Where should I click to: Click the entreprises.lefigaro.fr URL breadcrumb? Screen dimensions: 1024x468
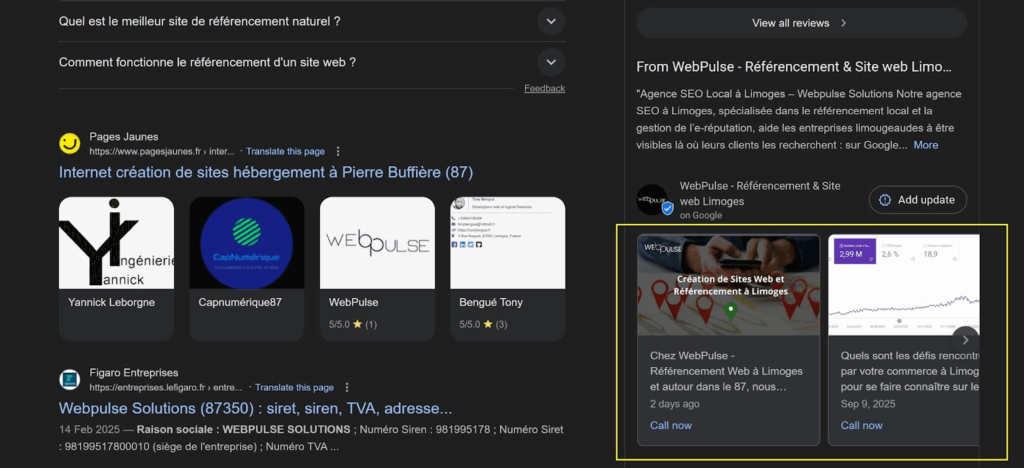coord(166,387)
